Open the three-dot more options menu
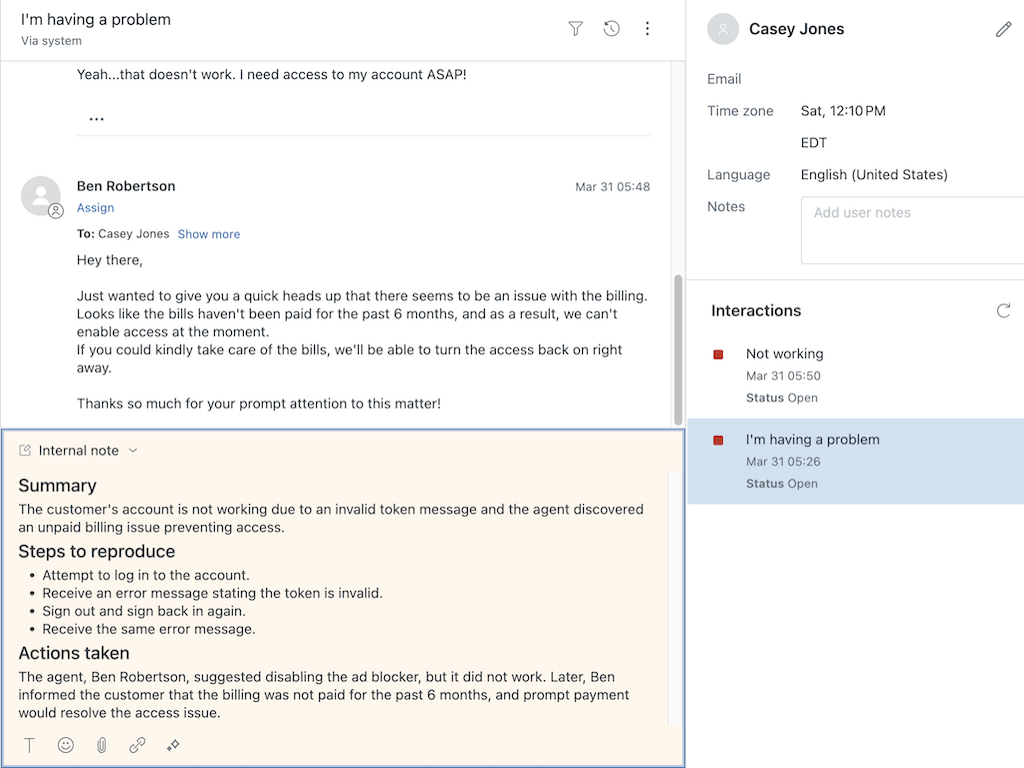The image size is (1024, 768). point(647,29)
